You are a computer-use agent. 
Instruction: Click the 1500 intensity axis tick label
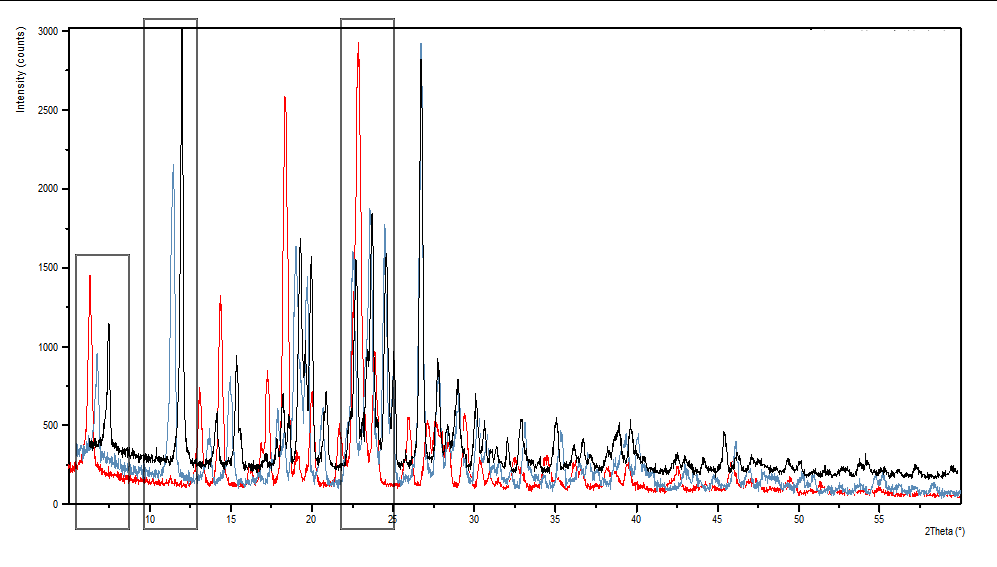click(48, 269)
